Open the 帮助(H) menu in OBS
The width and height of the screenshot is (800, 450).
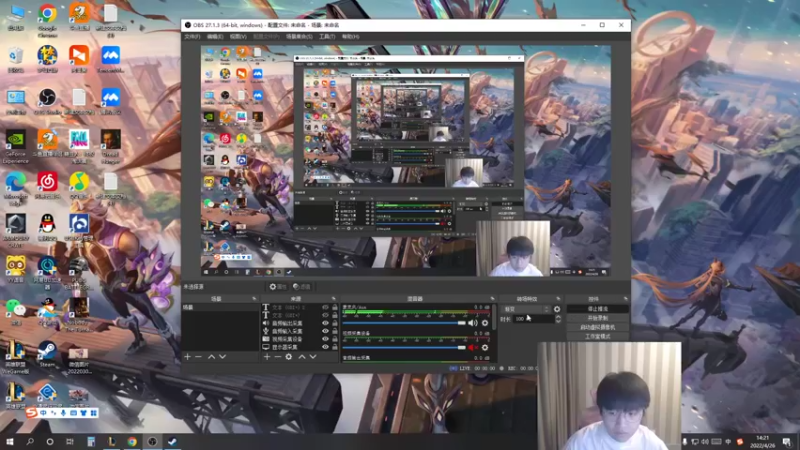pos(351,37)
